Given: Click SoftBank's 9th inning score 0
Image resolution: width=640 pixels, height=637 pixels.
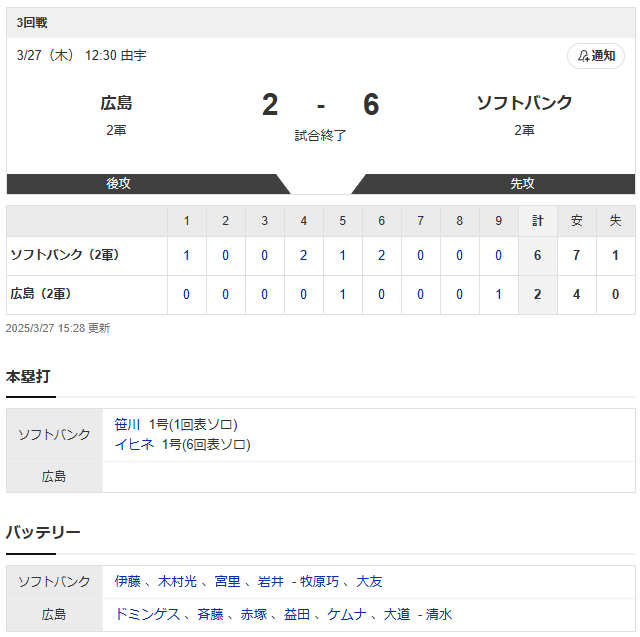Looking at the screenshot, I should [498, 255].
